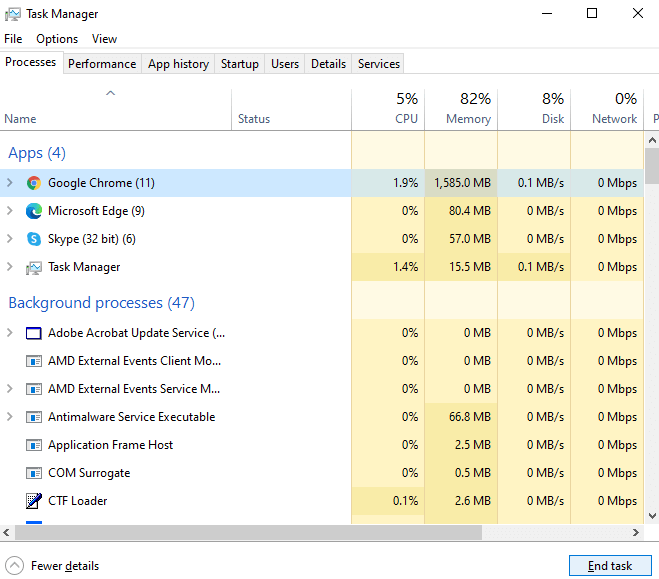Image resolution: width=659 pixels, height=579 pixels.
Task: Sort by the Network column header
Action: click(x=607, y=109)
